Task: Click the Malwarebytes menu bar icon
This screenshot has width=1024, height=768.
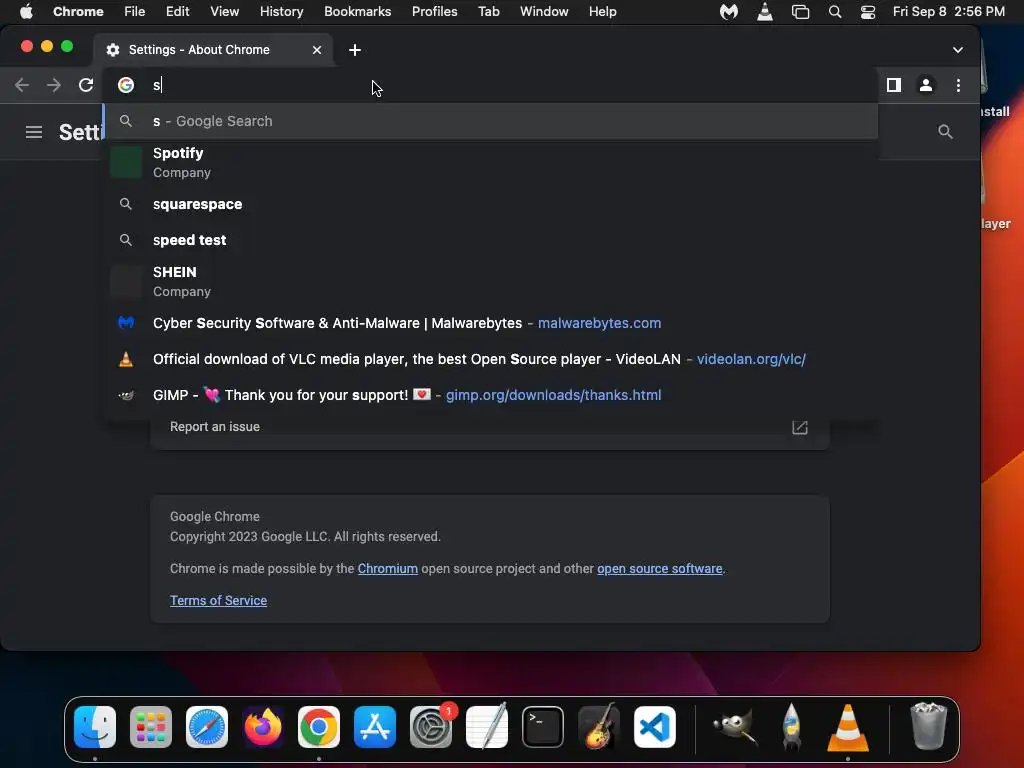Action: click(x=729, y=12)
